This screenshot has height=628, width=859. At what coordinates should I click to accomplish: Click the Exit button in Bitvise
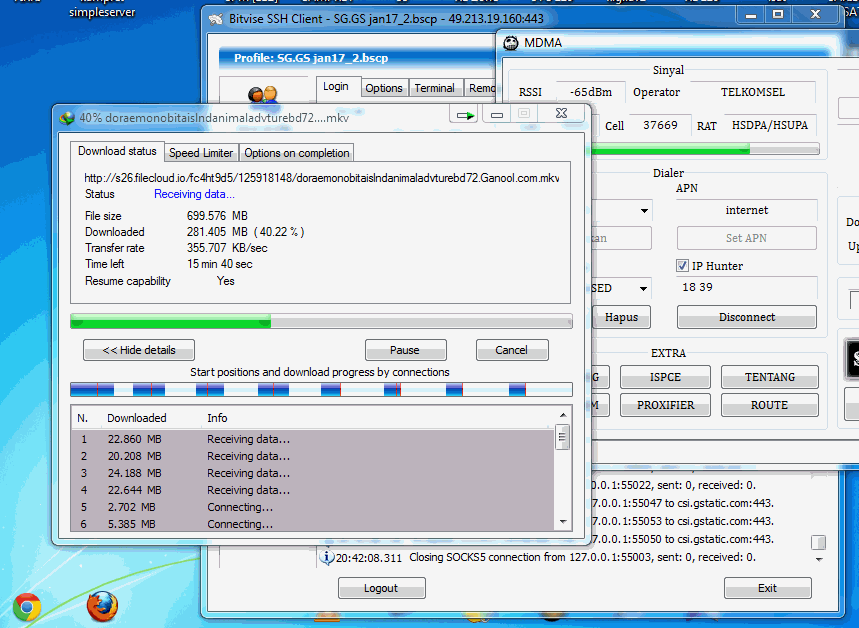pyautogui.click(x=768, y=588)
